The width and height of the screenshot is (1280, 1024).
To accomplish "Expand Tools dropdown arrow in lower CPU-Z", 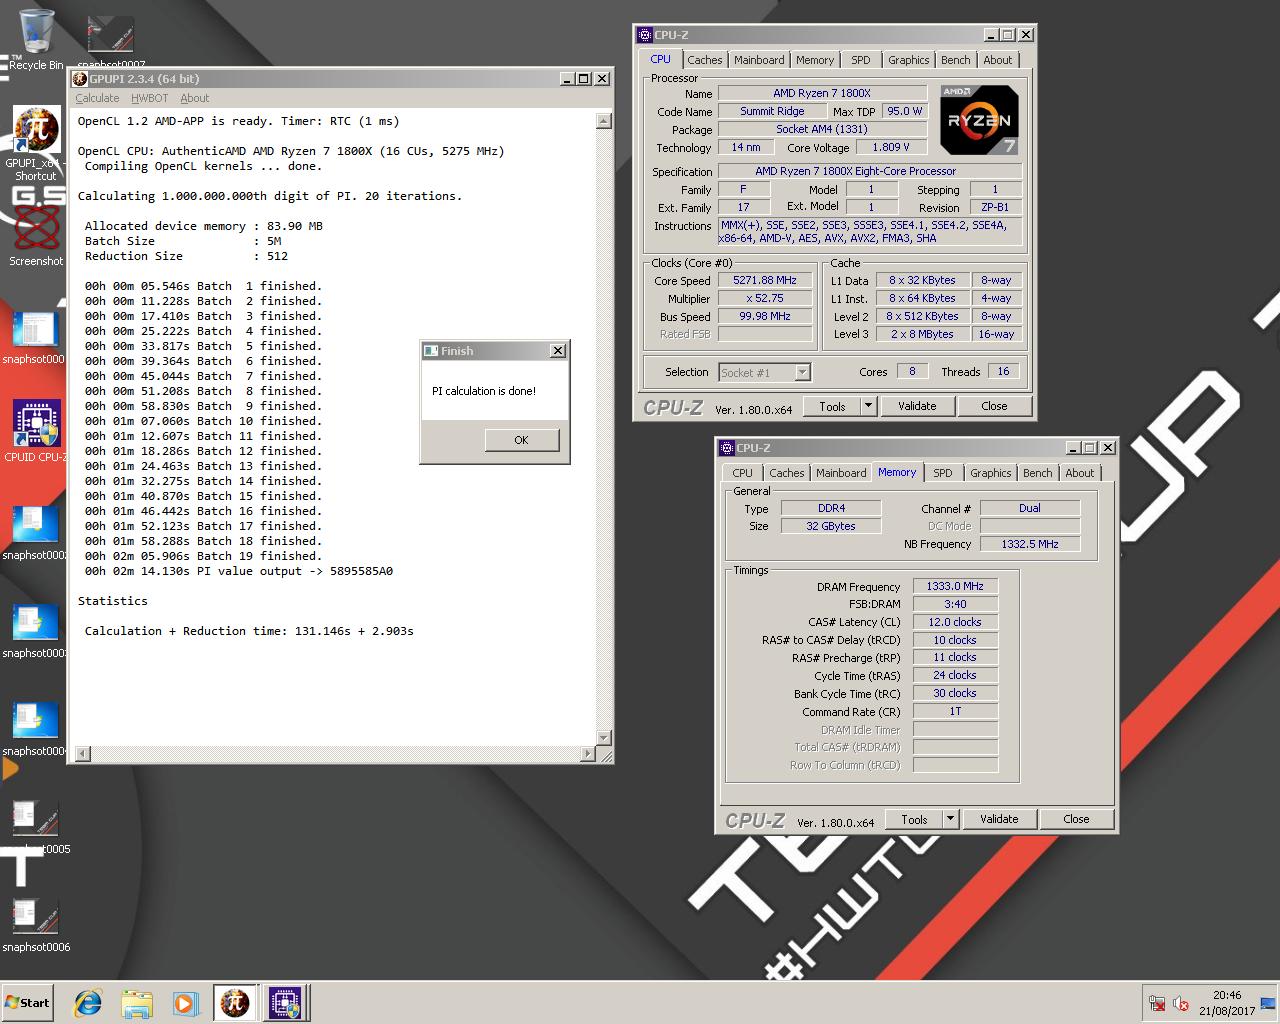I will tap(950, 819).
